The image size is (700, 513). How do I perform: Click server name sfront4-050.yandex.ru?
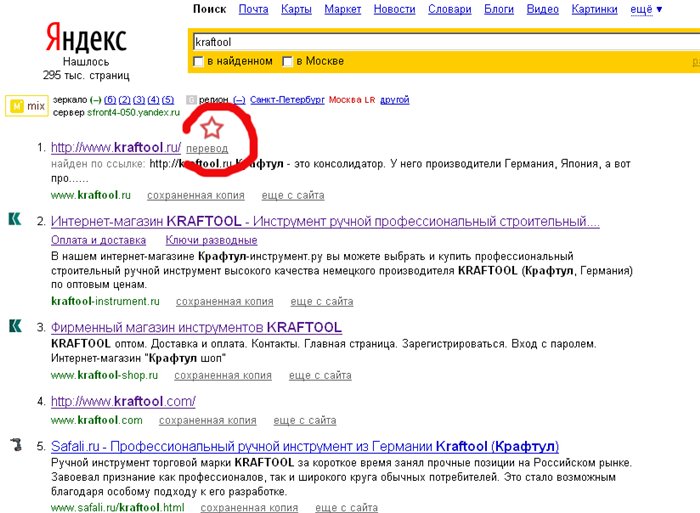coord(133,112)
